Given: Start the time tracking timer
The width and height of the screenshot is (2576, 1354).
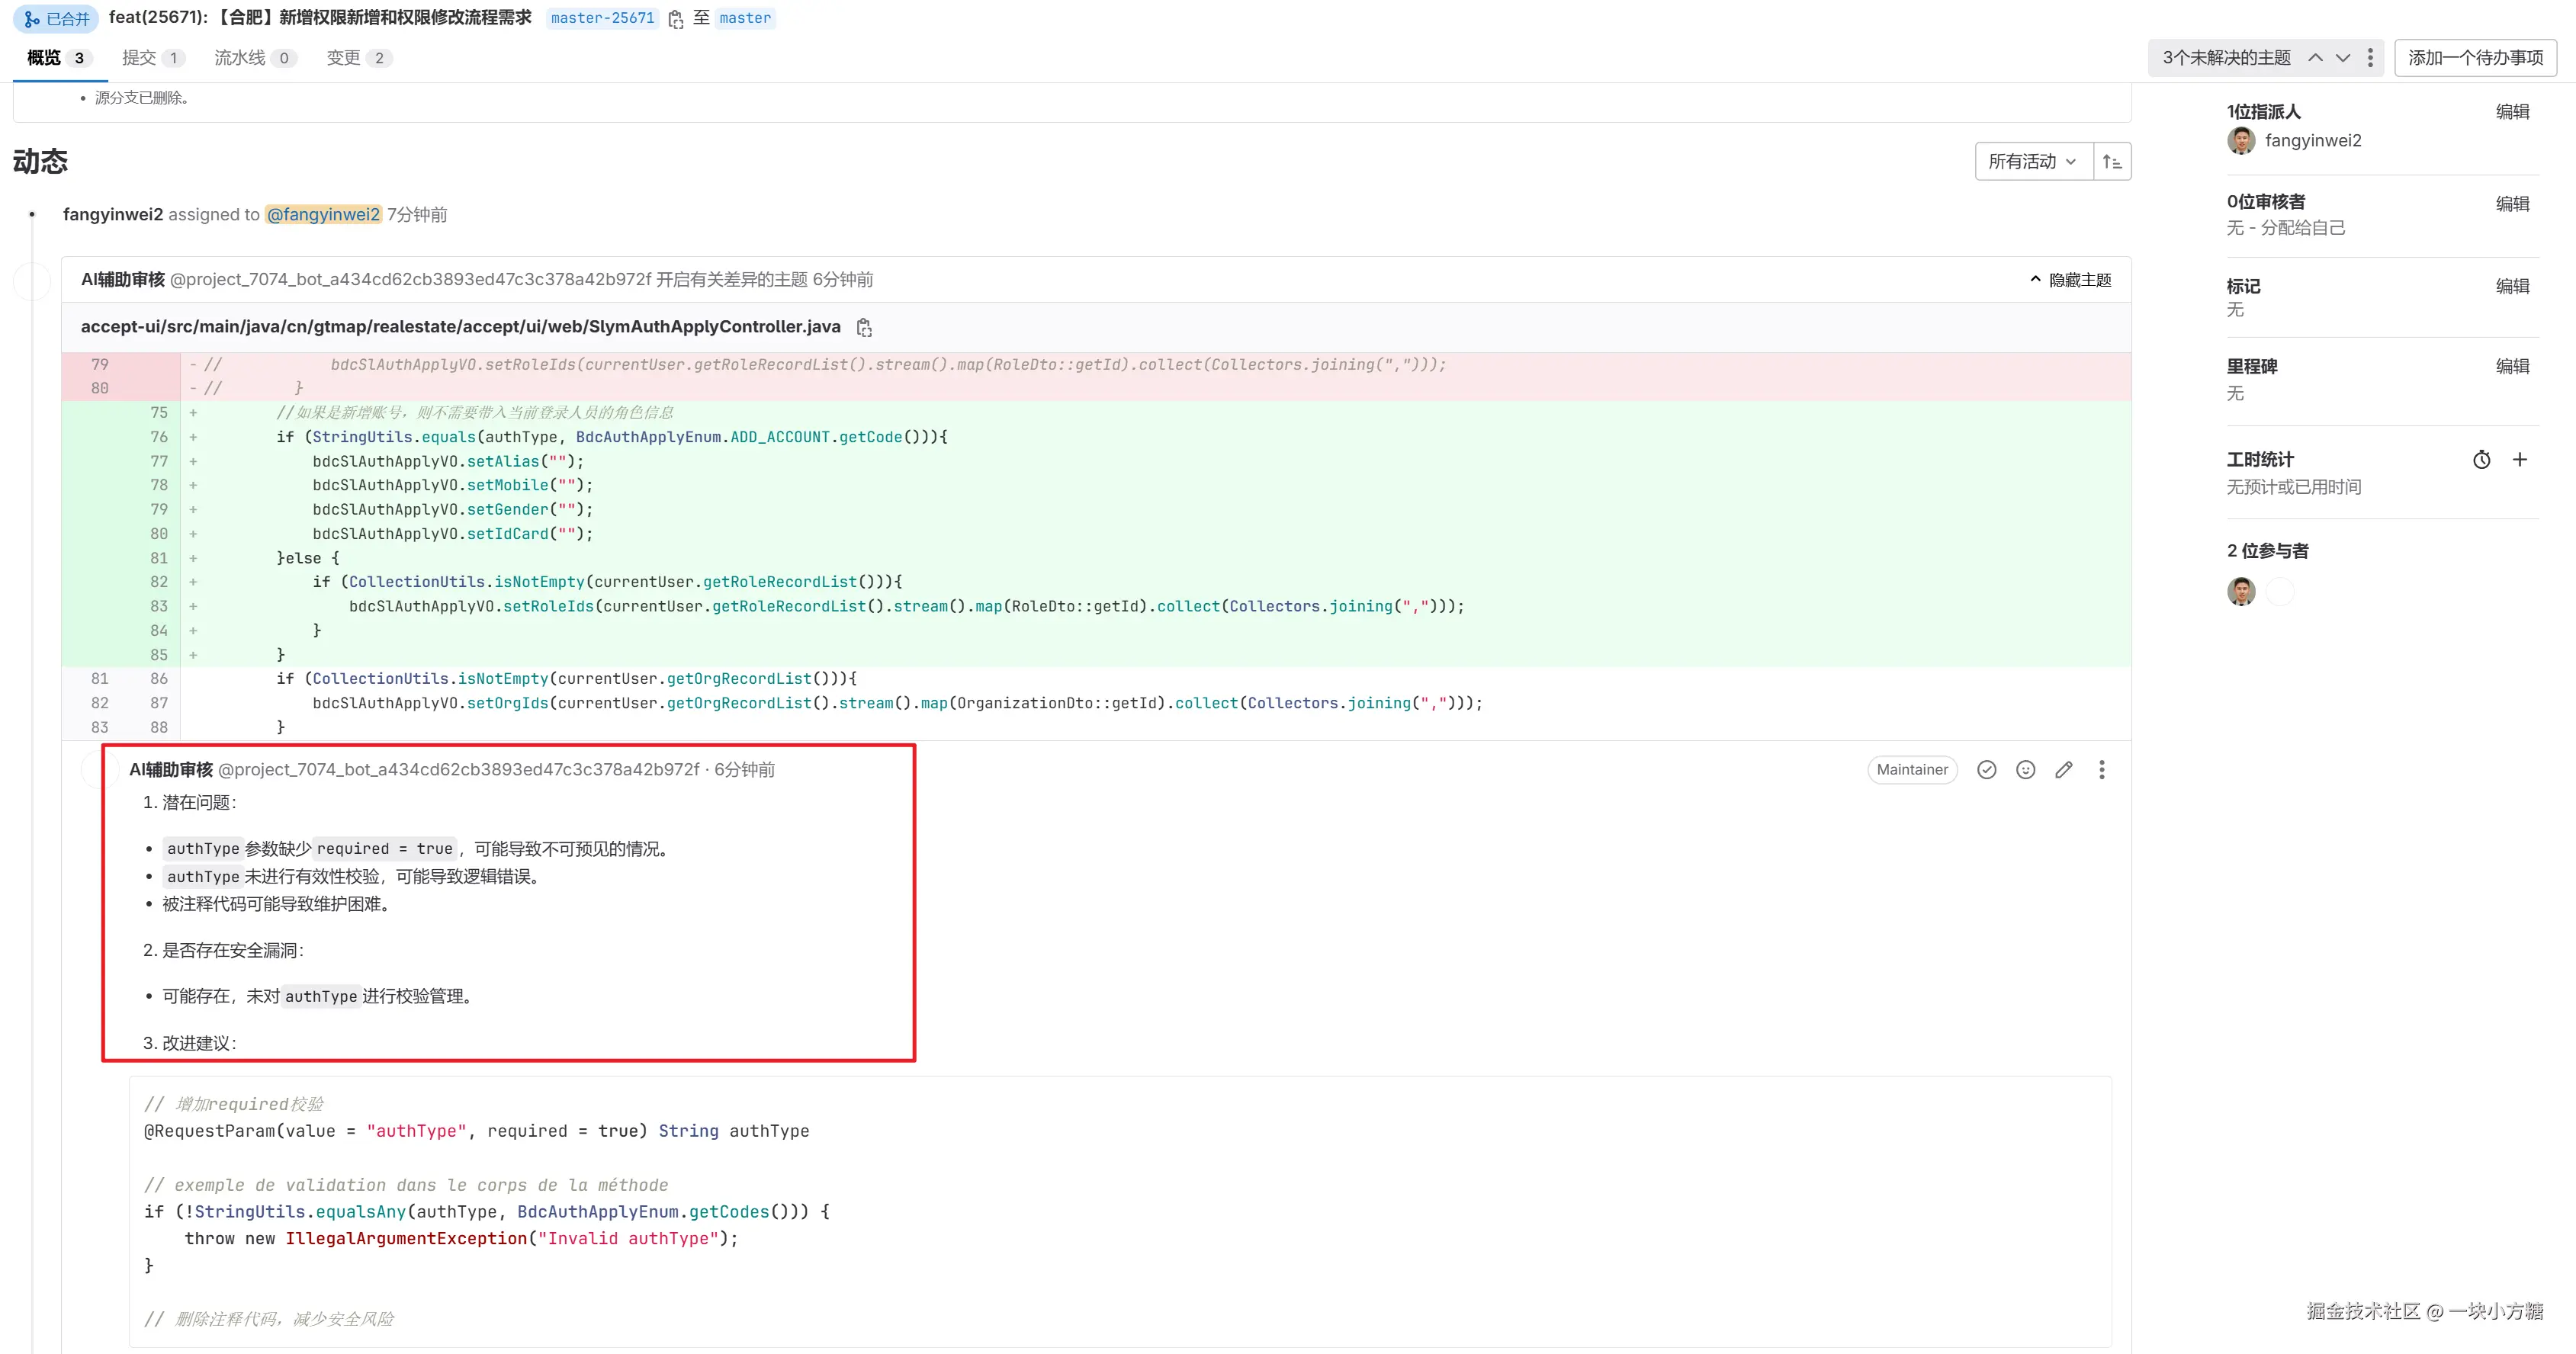Looking at the screenshot, I should click(x=2481, y=460).
